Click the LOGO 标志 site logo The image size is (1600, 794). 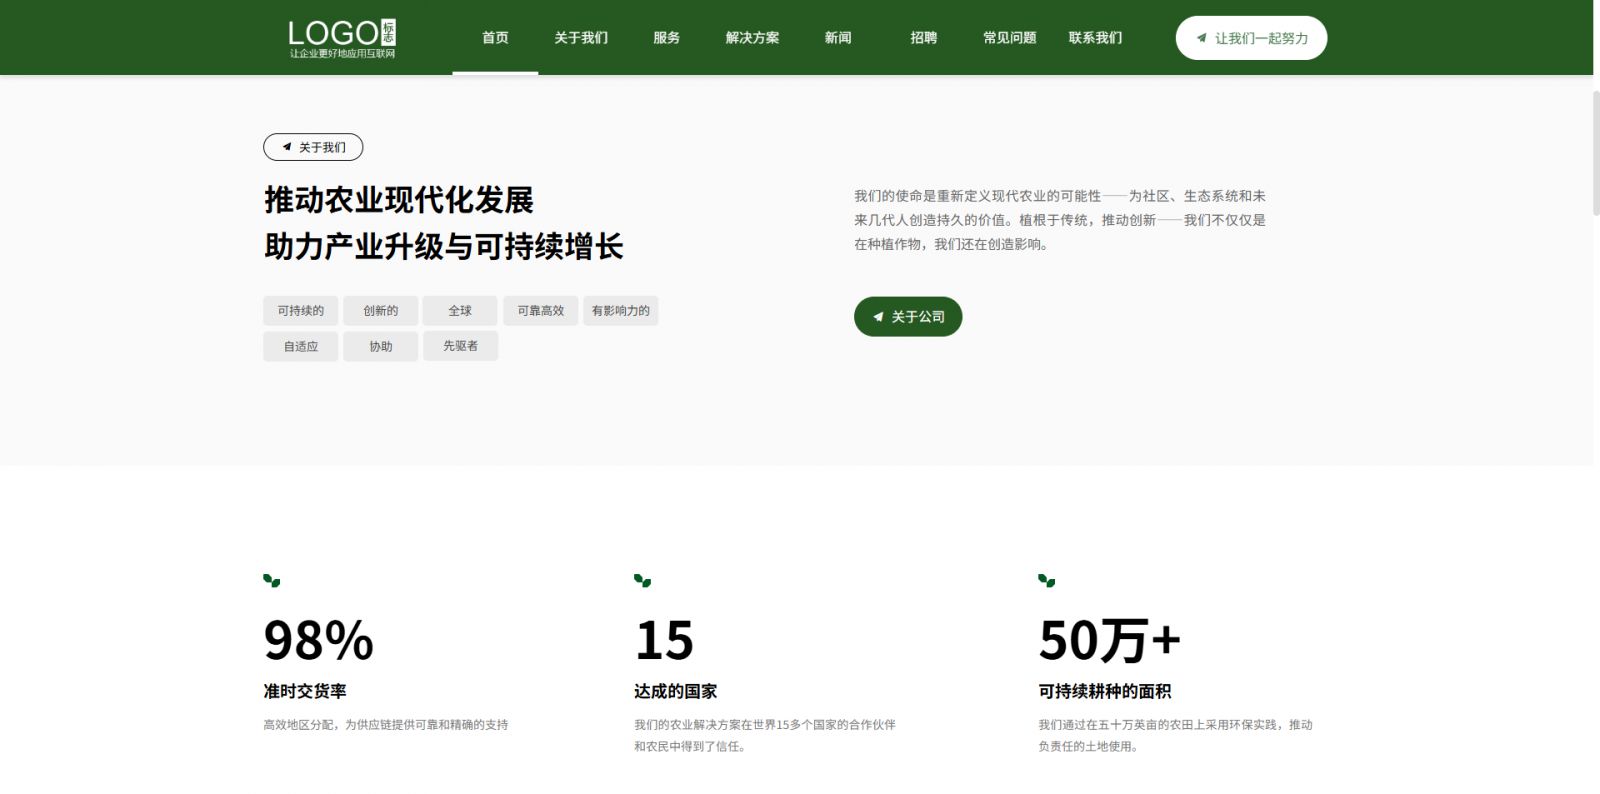click(342, 39)
